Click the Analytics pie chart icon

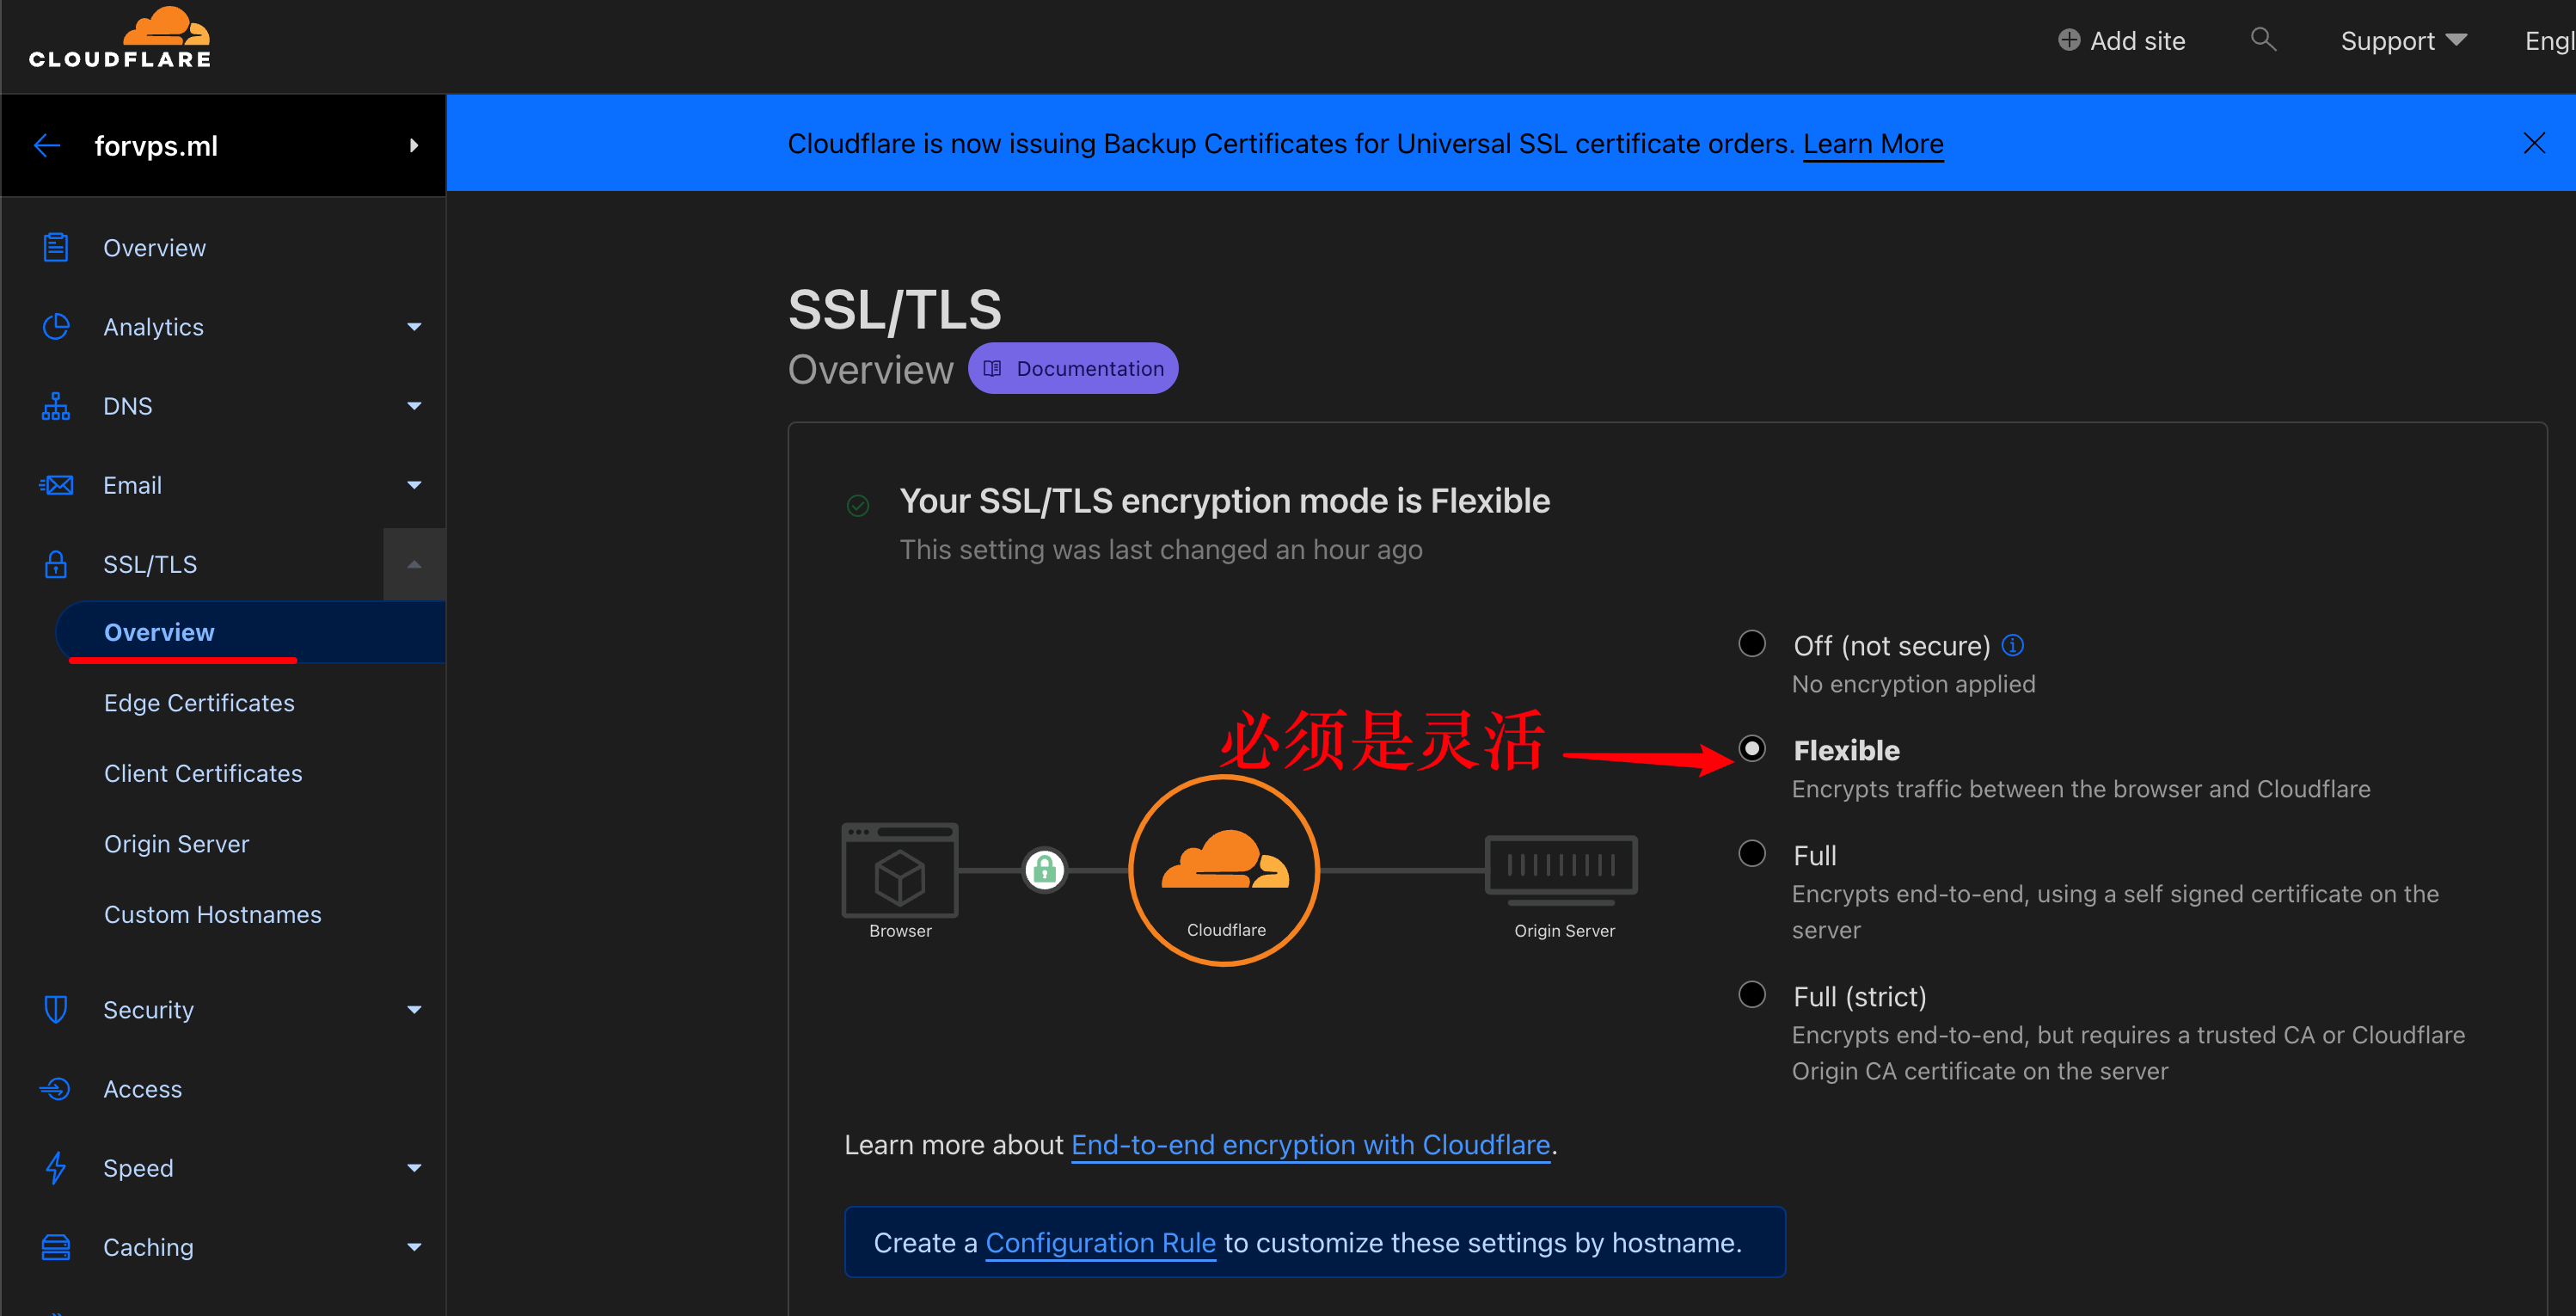pyautogui.click(x=56, y=326)
